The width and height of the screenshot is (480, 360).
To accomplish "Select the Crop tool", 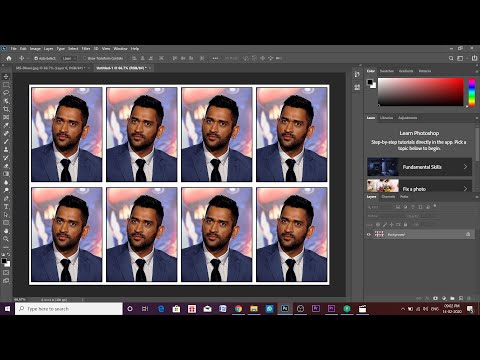I will [x=6, y=109].
